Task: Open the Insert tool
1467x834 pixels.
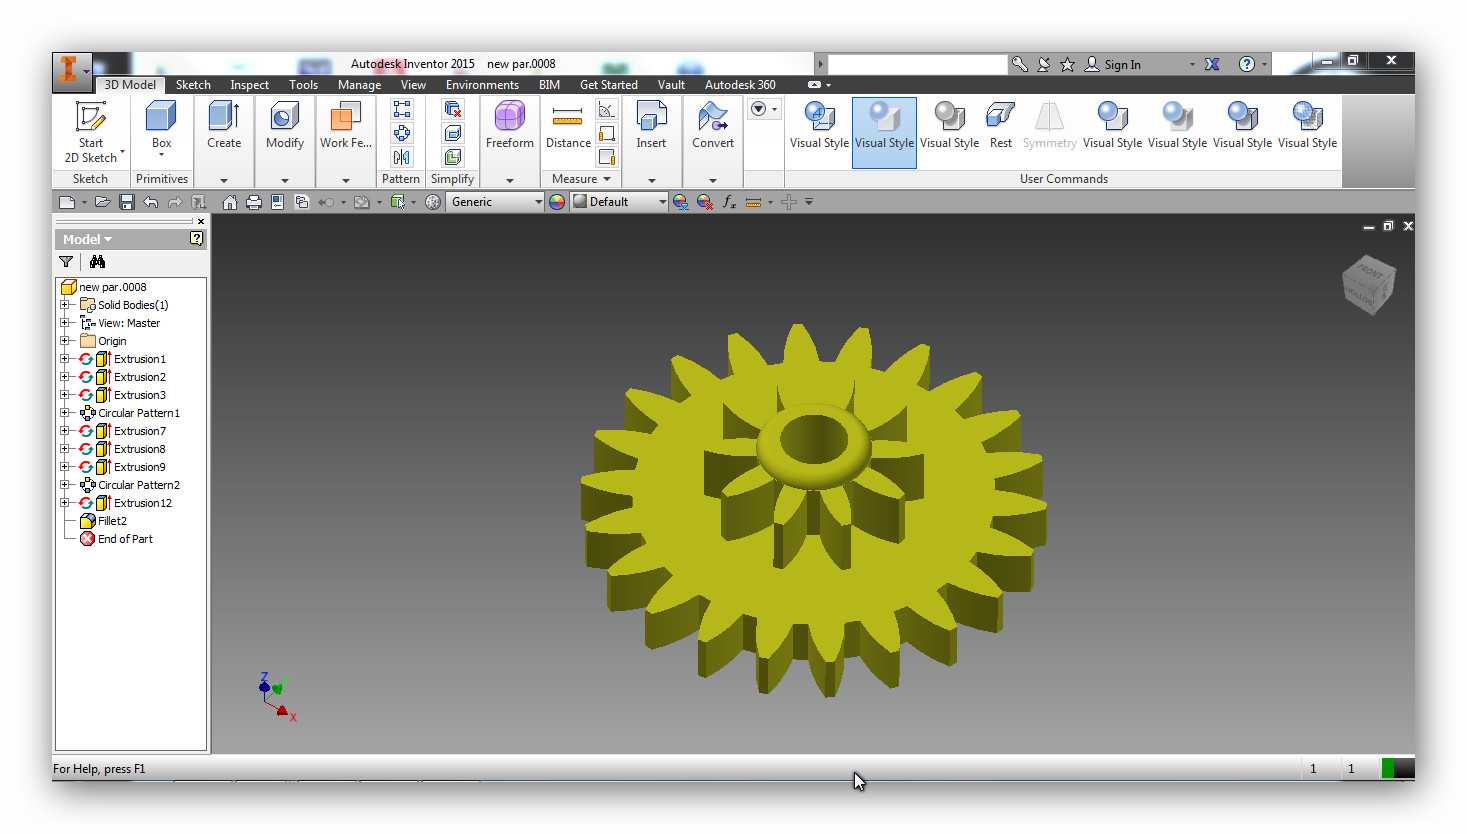Action: [x=651, y=126]
